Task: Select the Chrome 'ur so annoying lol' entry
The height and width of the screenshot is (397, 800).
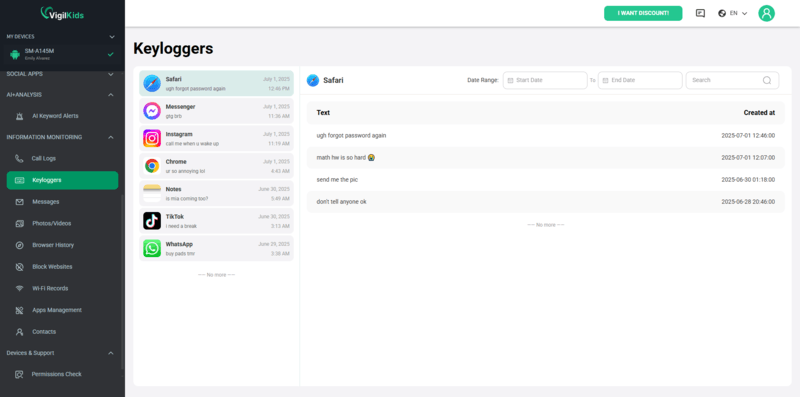Action: 216,166
